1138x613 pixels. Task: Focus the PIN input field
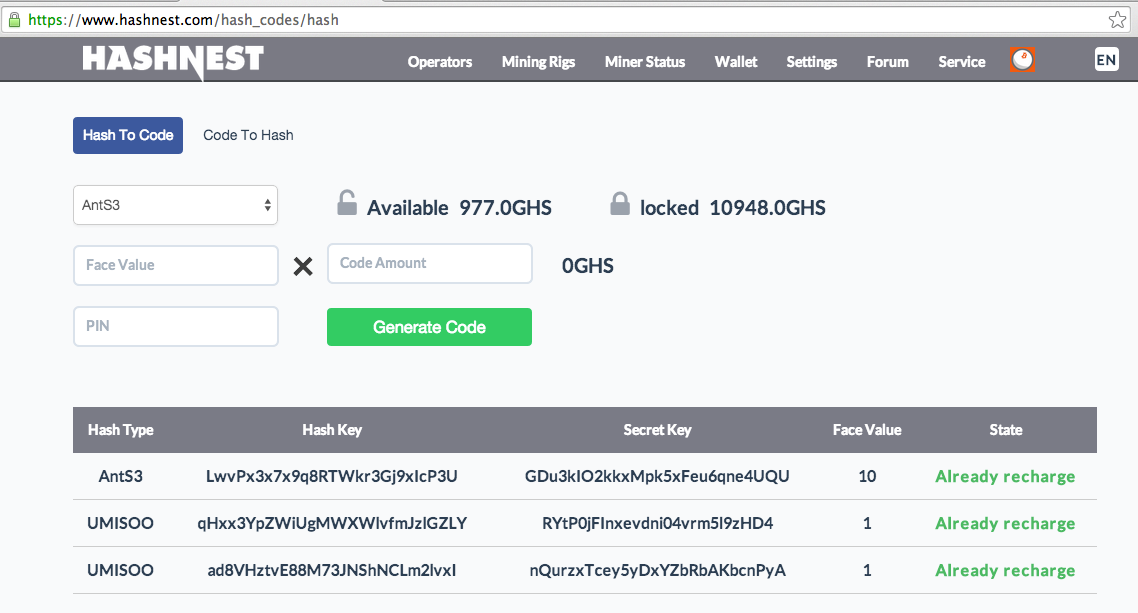click(176, 326)
